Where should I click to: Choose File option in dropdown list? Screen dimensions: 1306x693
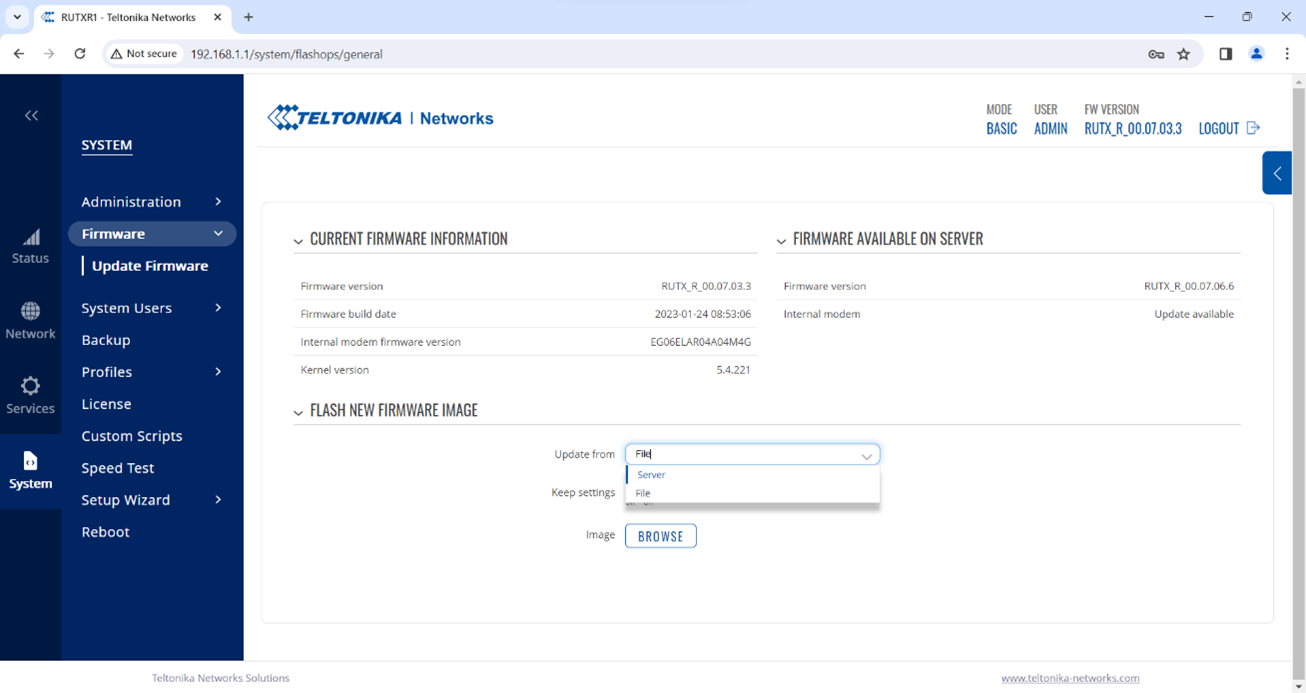pos(643,493)
